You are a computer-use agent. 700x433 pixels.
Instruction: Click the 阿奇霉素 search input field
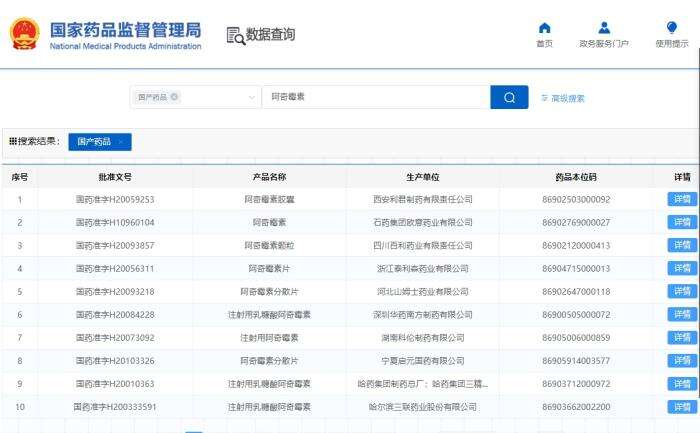[x=375, y=97]
